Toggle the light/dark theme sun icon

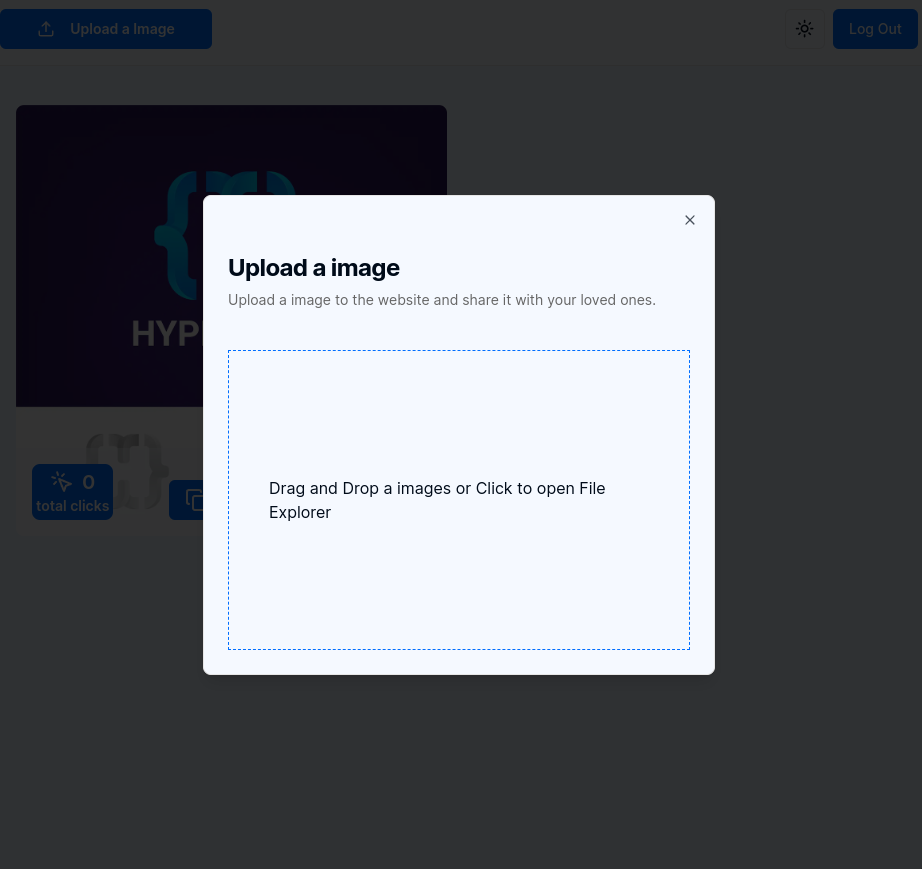pos(804,29)
